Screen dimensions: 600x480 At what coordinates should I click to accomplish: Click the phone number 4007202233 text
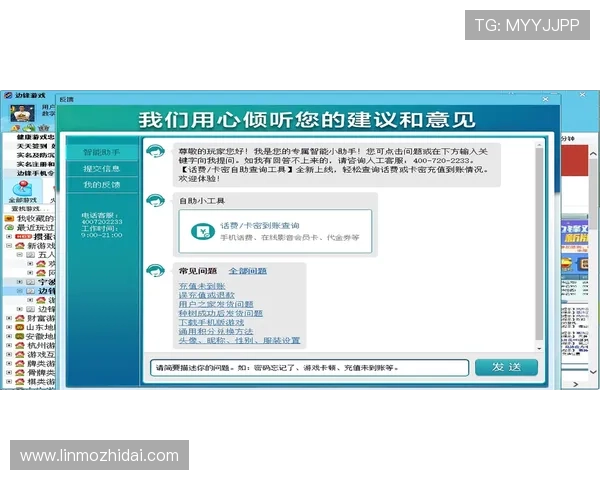point(102,222)
